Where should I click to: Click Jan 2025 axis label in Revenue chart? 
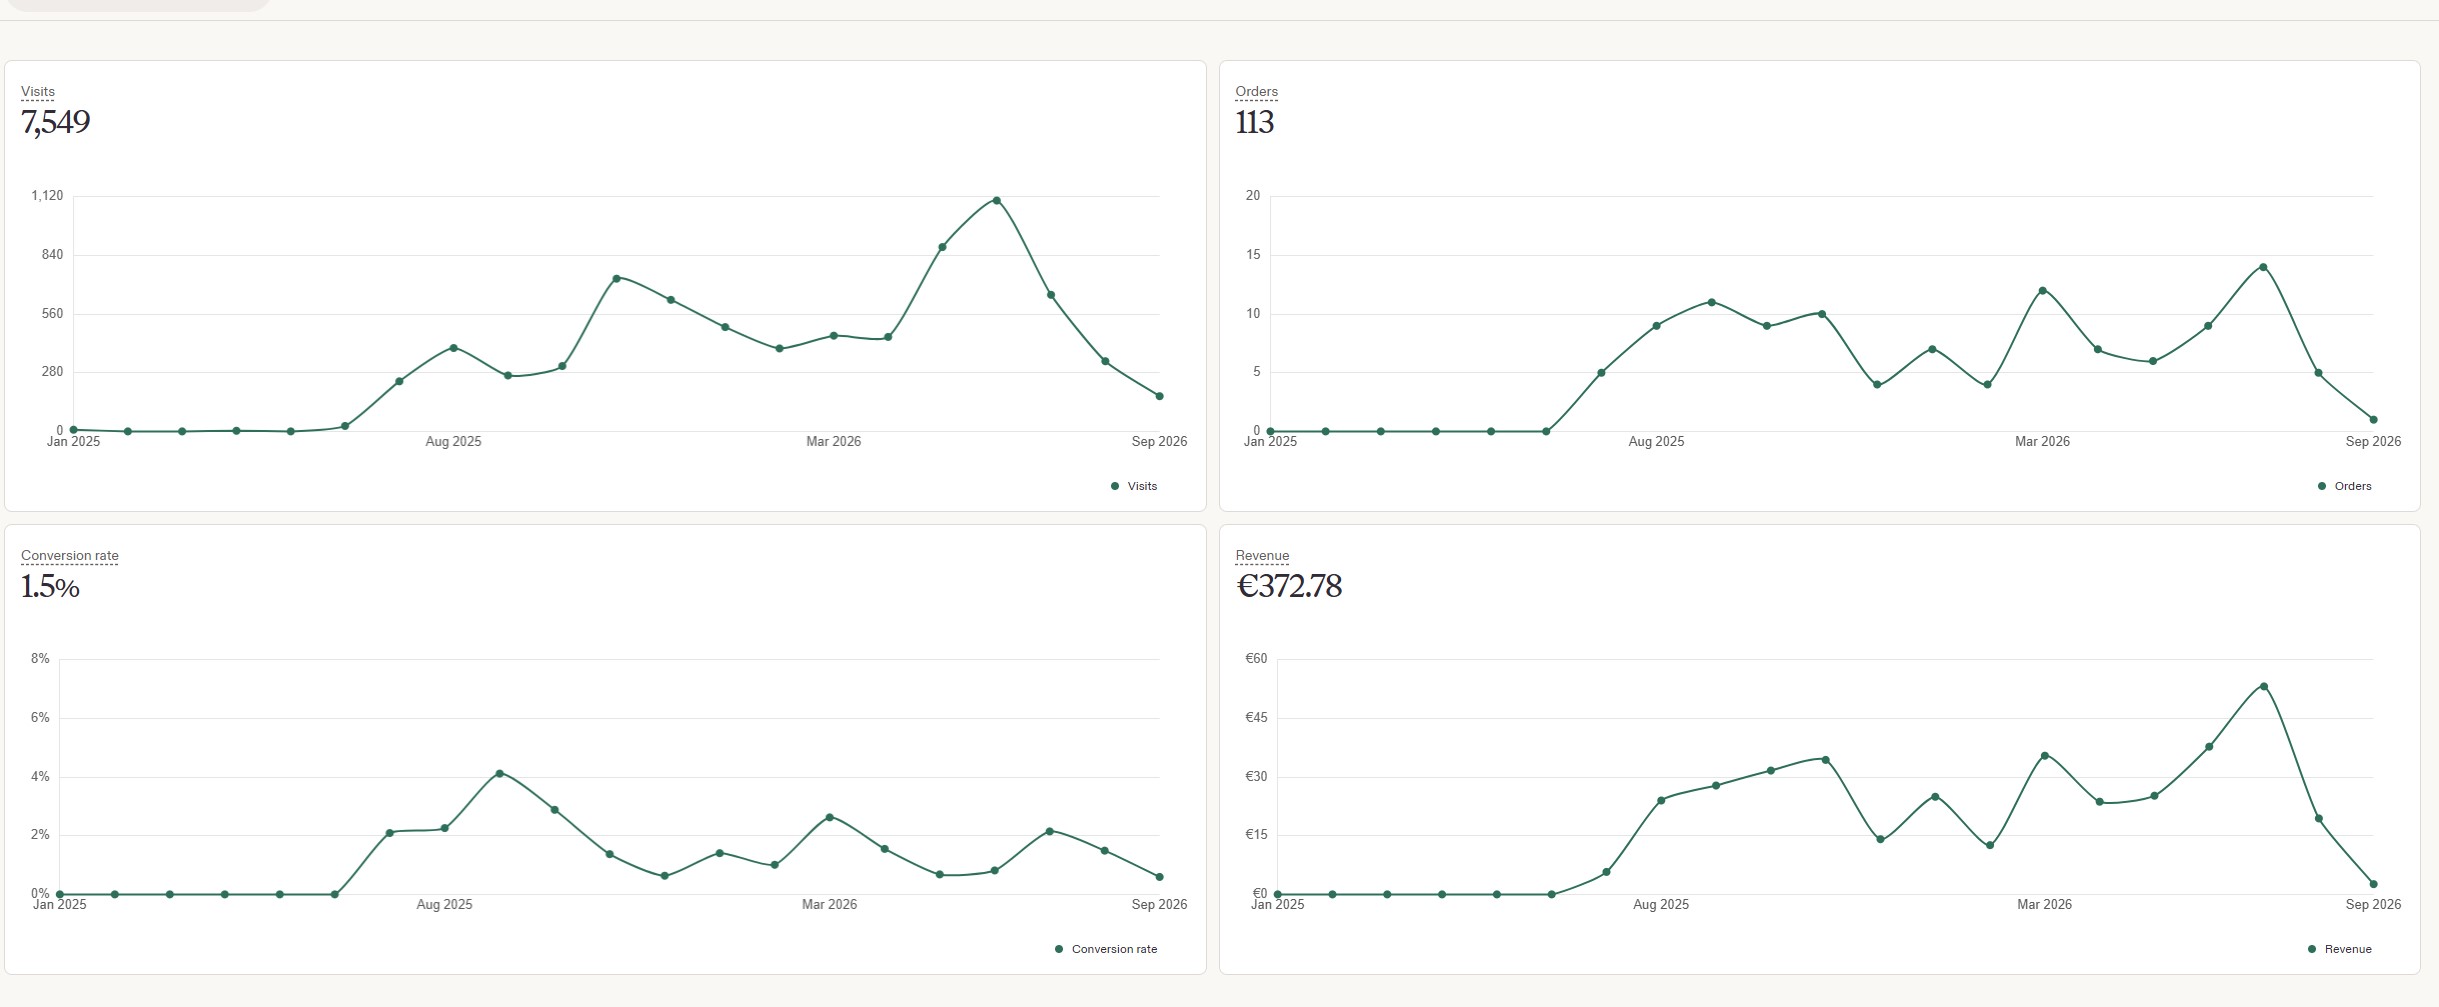tap(1277, 904)
